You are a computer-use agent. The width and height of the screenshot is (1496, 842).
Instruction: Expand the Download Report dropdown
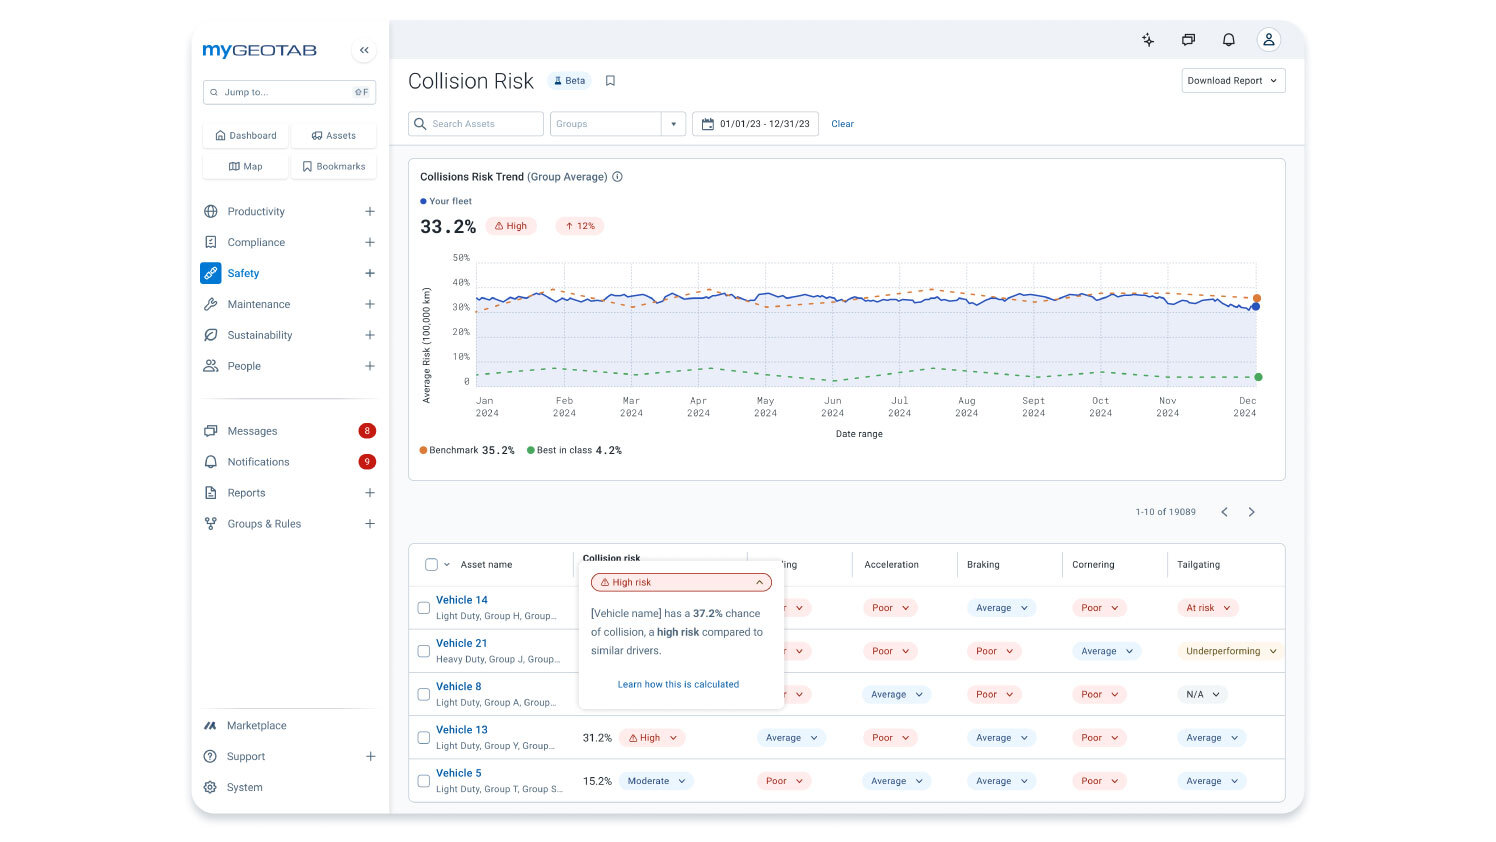pyautogui.click(x=1232, y=81)
